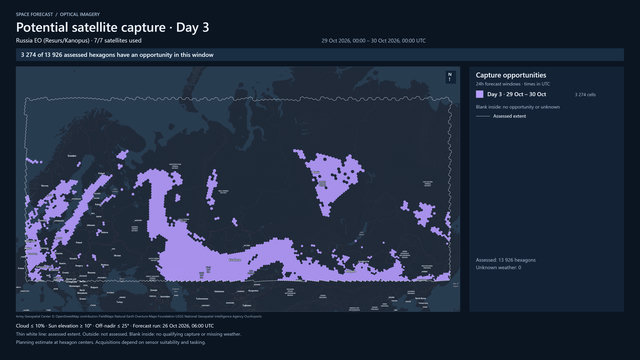Click the Capture opportunities heading
Viewport: 640px width, 360px height.
(511, 75)
